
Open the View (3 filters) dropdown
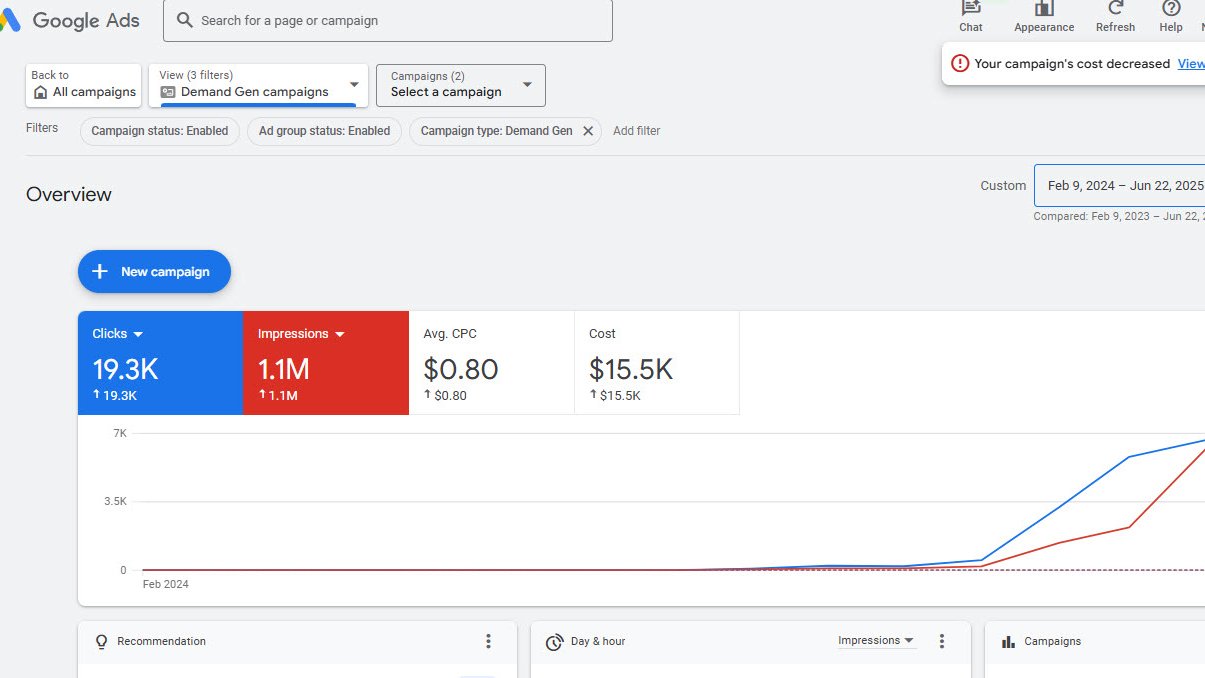click(258, 85)
